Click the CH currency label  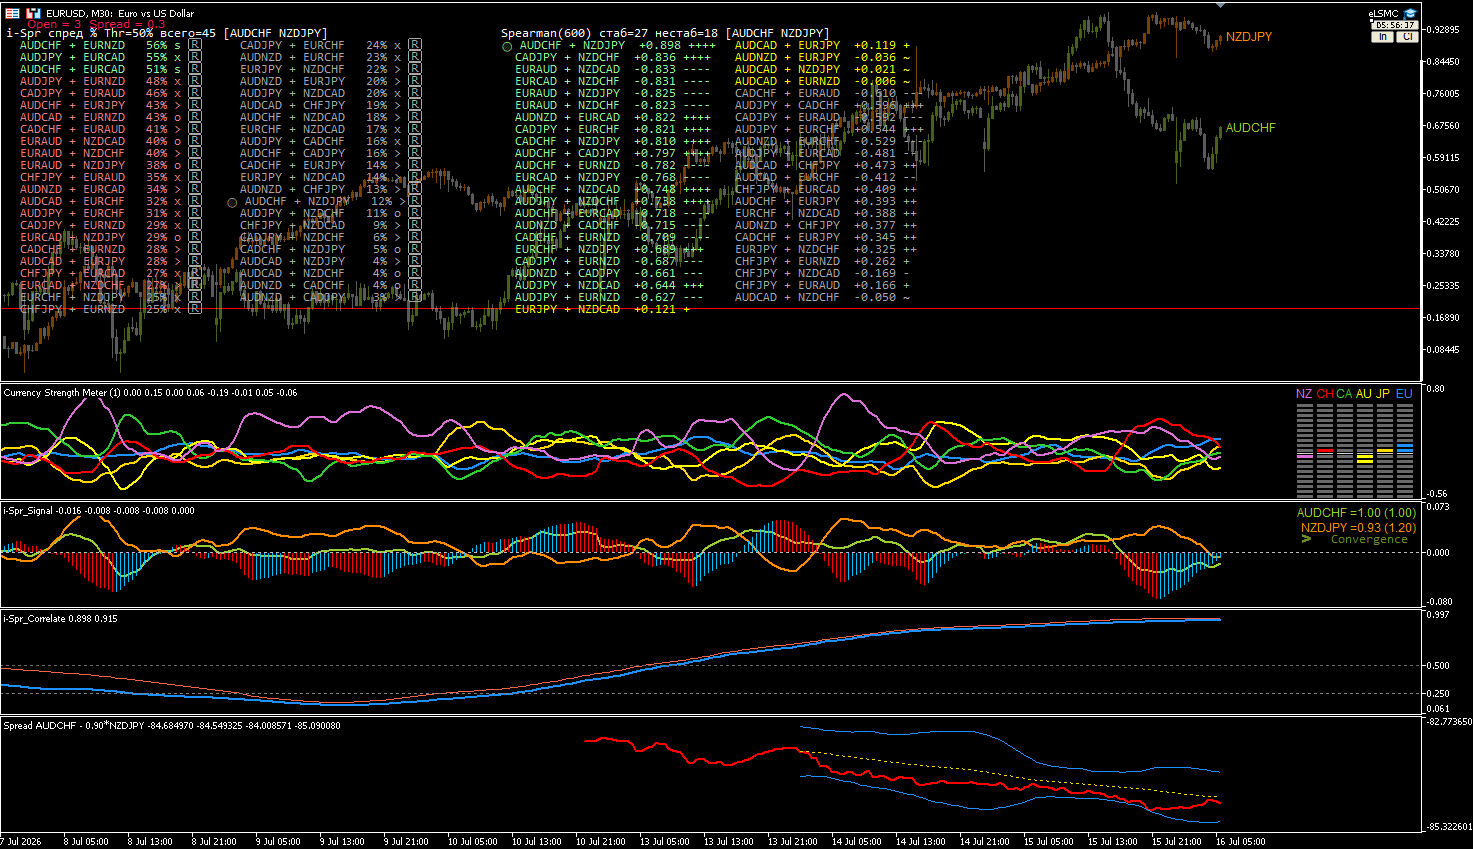1325,394
